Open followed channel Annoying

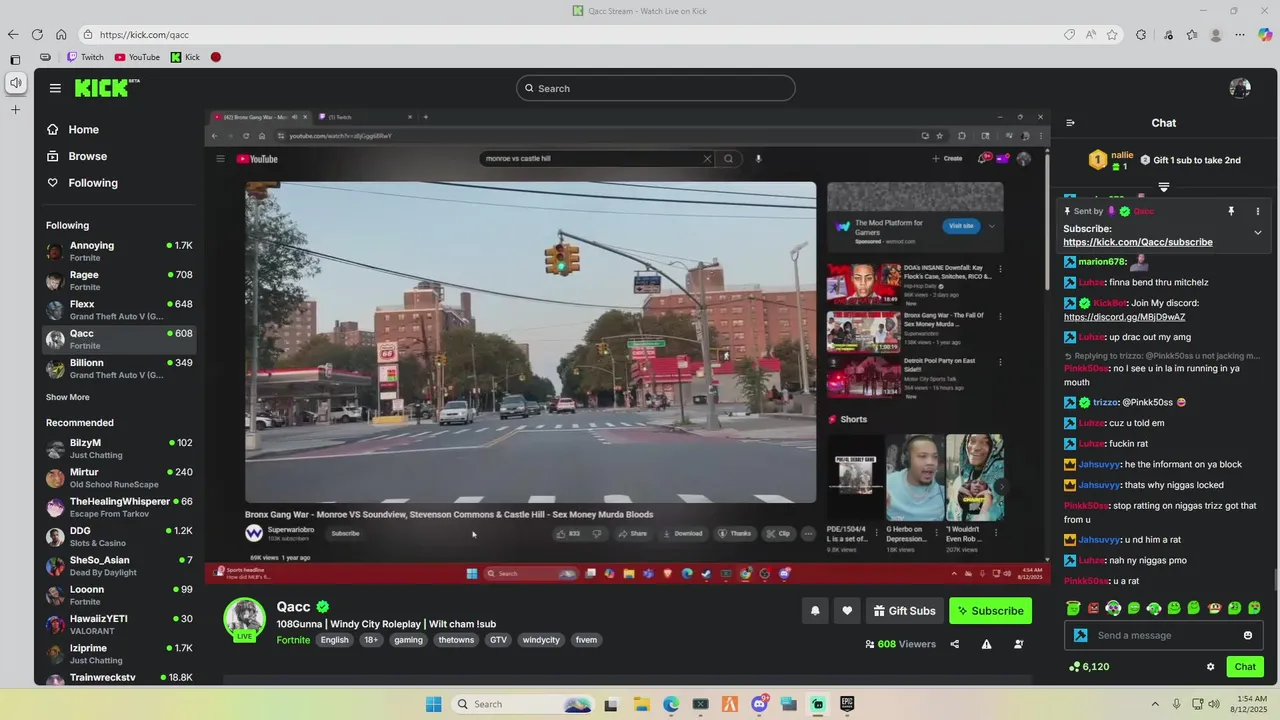(x=119, y=251)
